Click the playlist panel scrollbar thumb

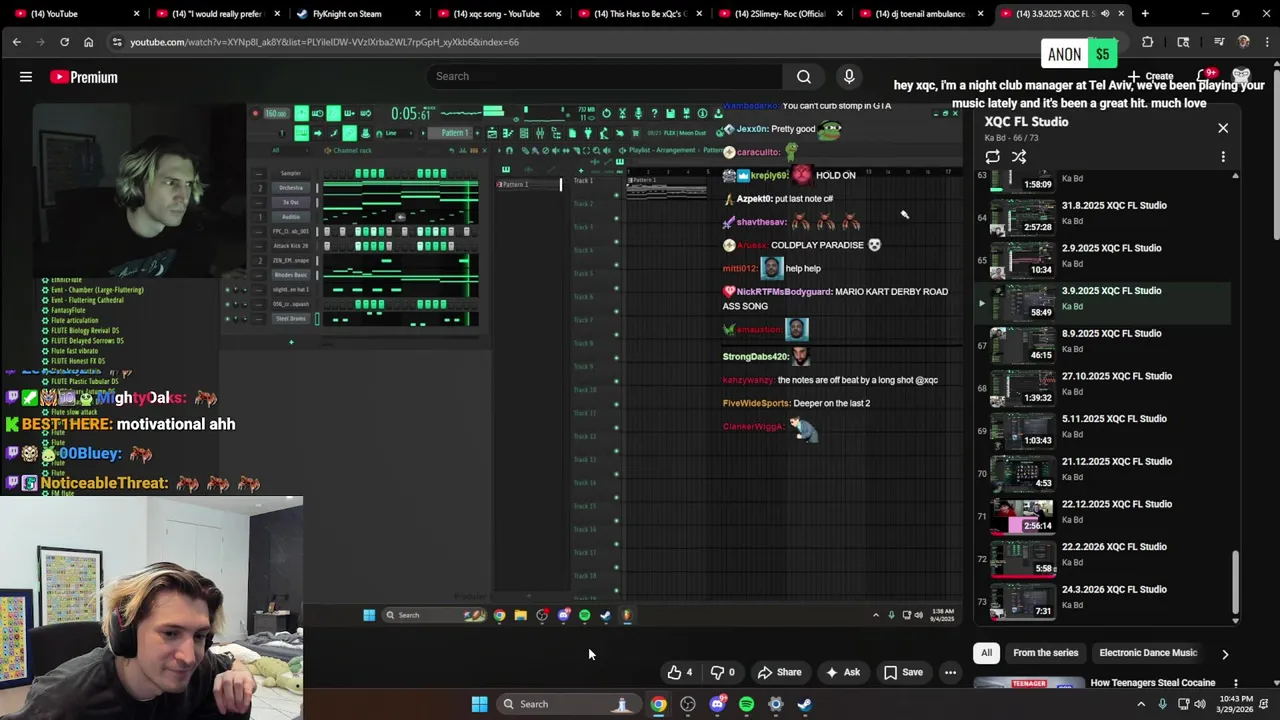(1236, 581)
